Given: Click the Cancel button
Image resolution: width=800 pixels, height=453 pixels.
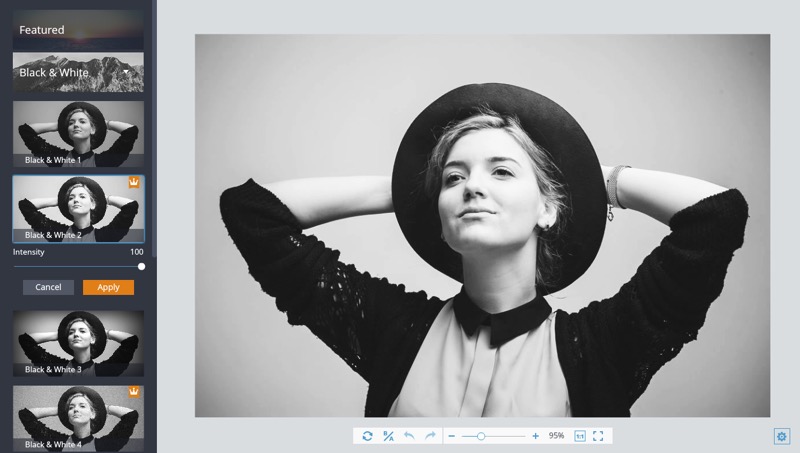Looking at the screenshot, I should coord(48,287).
